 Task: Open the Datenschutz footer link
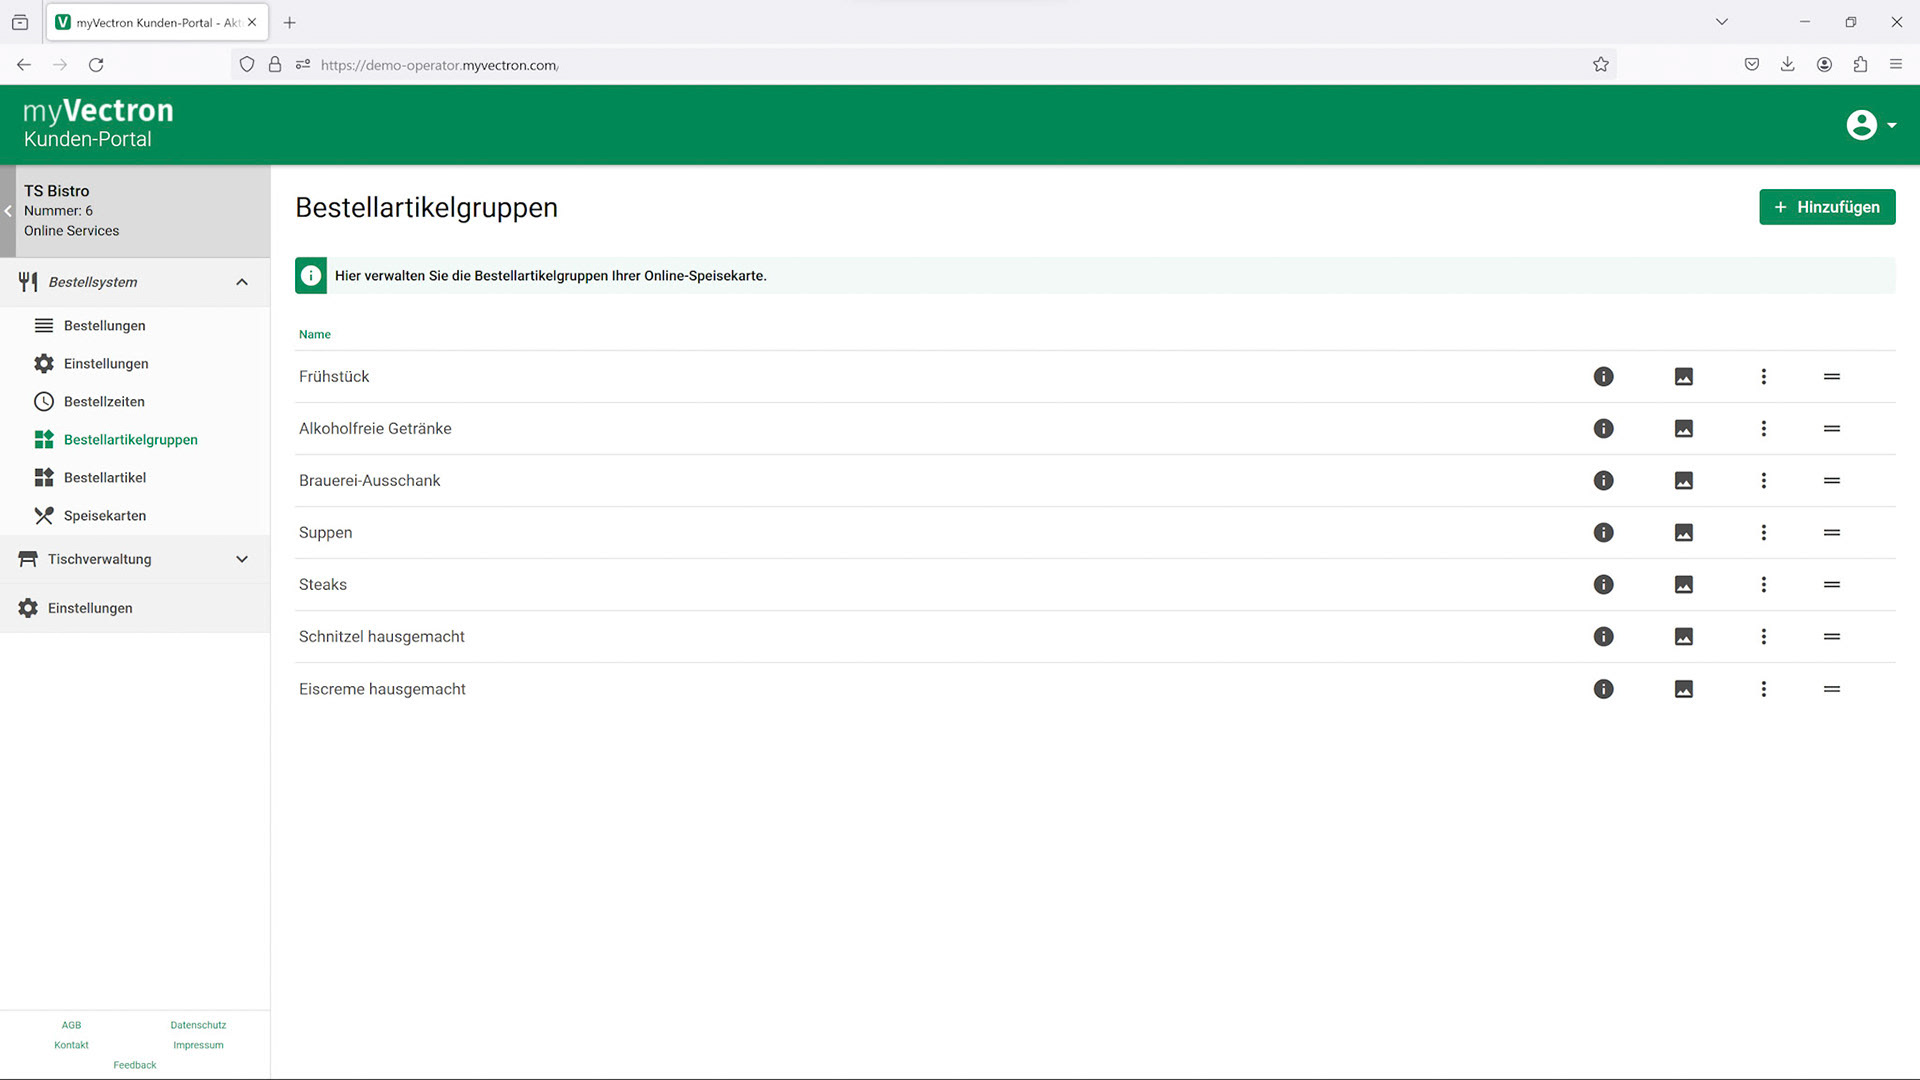click(198, 1025)
